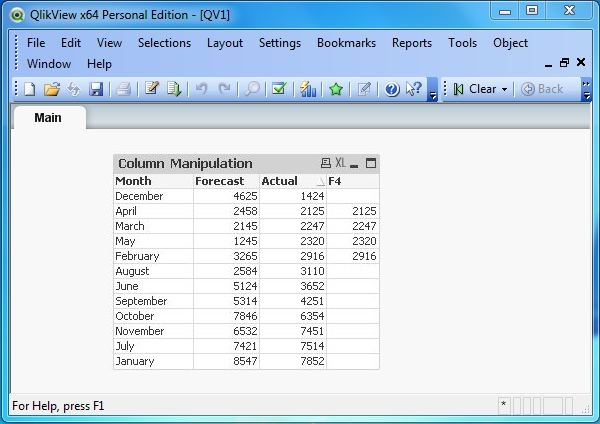Restore the inner QV1 document window
This screenshot has width=600, height=424.
pos(564,63)
